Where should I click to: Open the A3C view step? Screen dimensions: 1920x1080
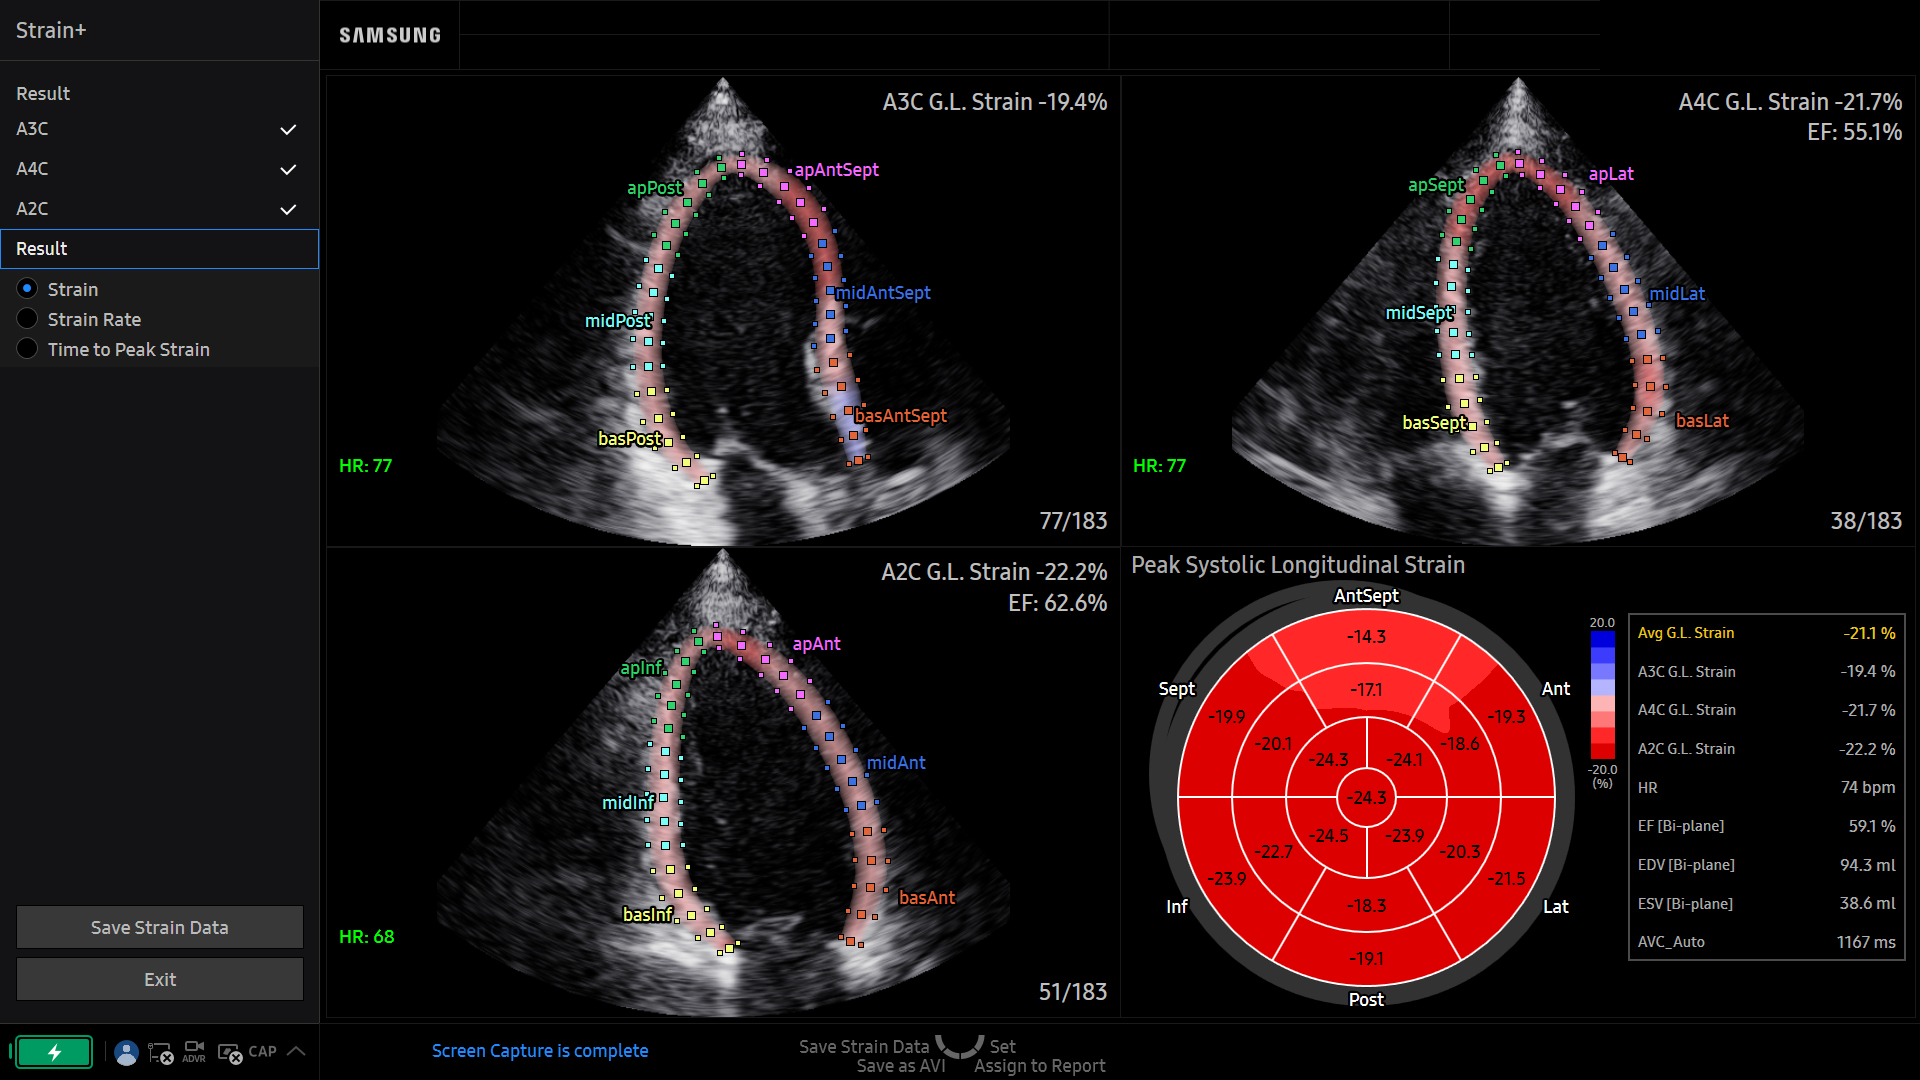click(159, 129)
